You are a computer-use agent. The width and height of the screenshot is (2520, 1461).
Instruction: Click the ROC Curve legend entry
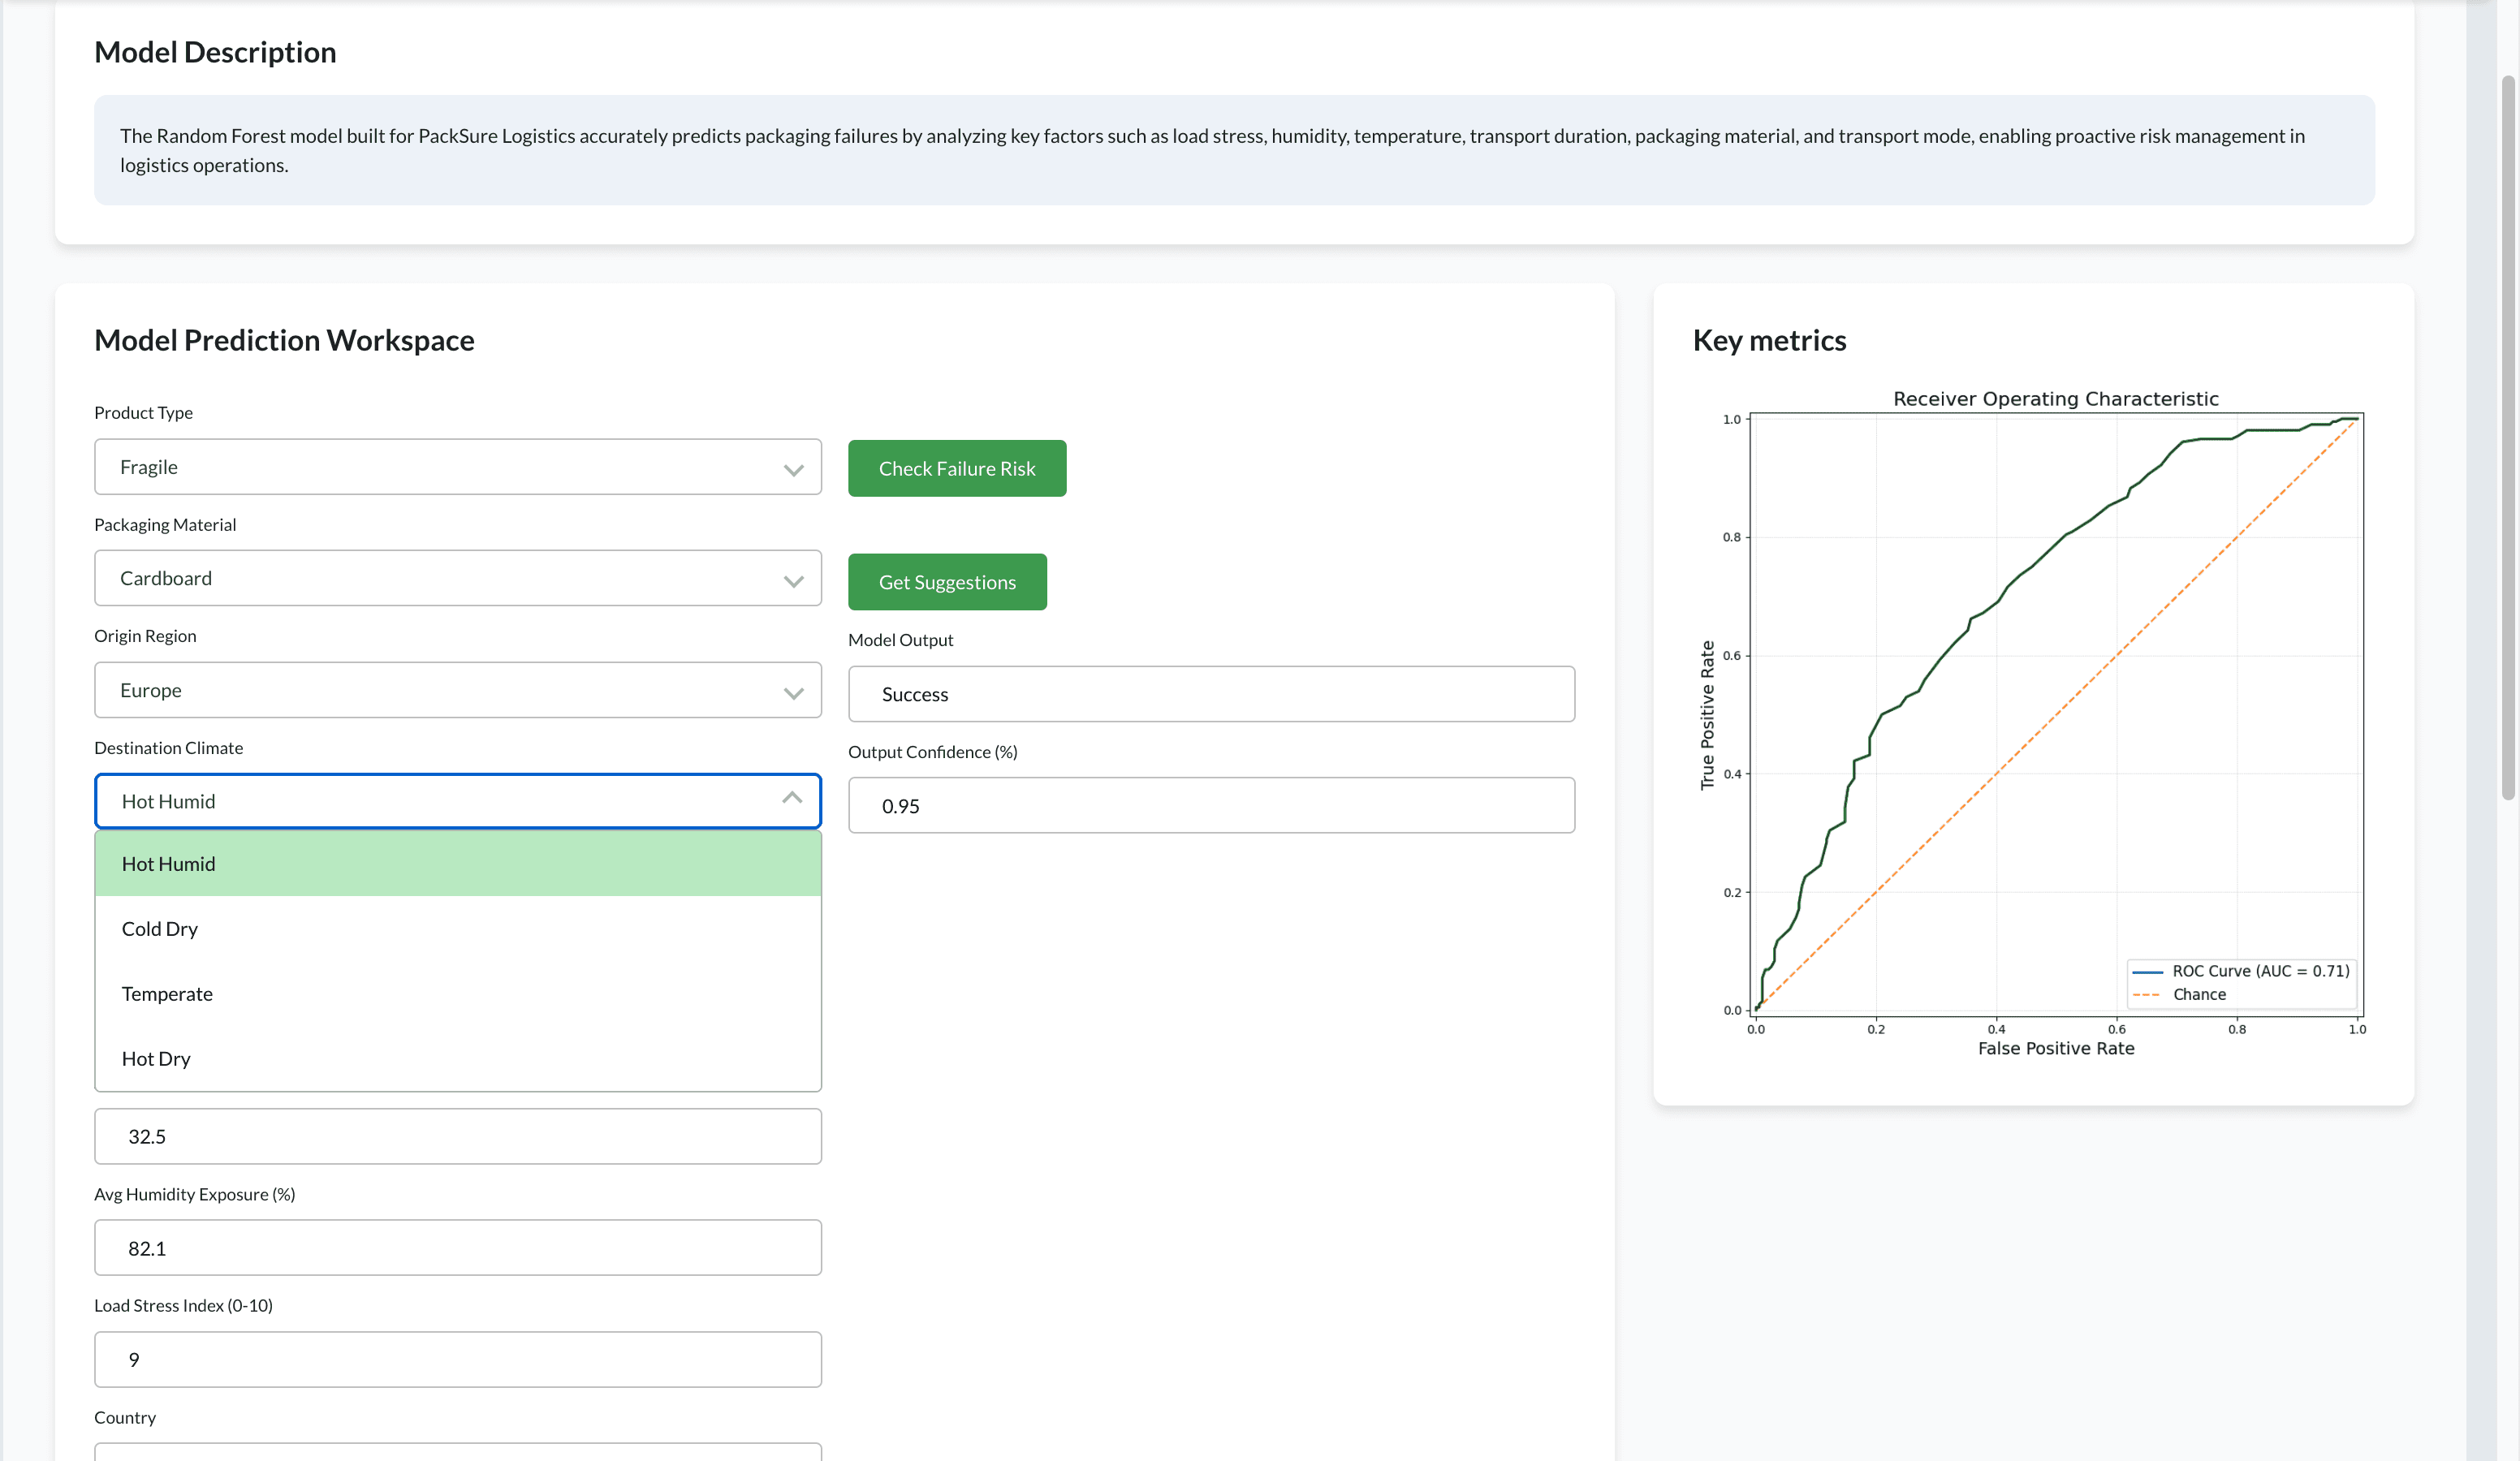(2242, 970)
